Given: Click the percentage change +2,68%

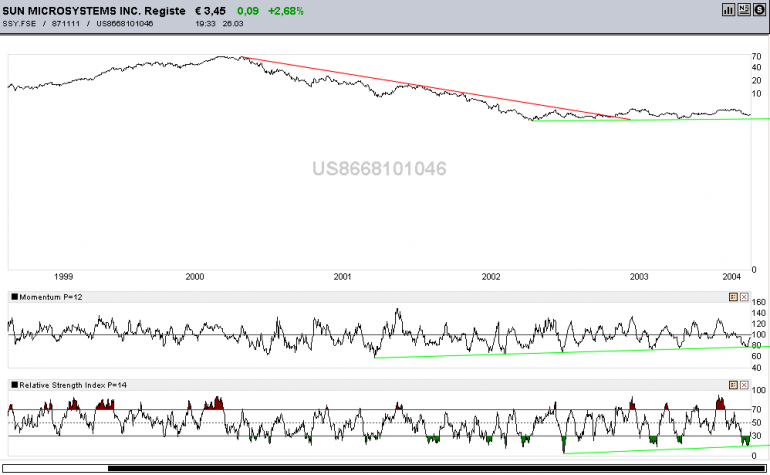Looking at the screenshot, I should coord(285,11).
